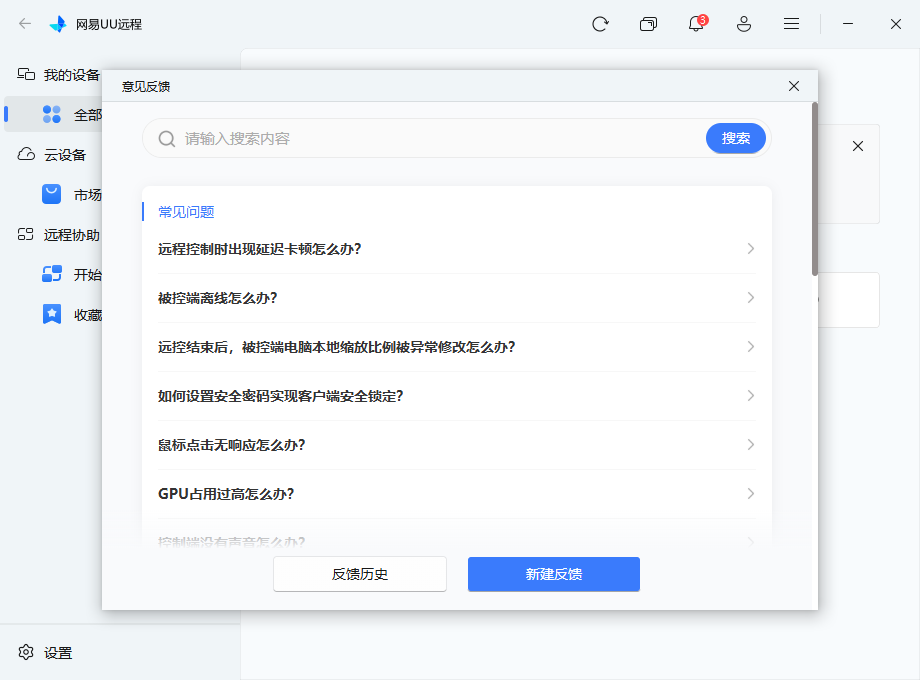The height and width of the screenshot is (680, 920).
Task: Click the back arrow in title bar
Action: pyautogui.click(x=25, y=24)
